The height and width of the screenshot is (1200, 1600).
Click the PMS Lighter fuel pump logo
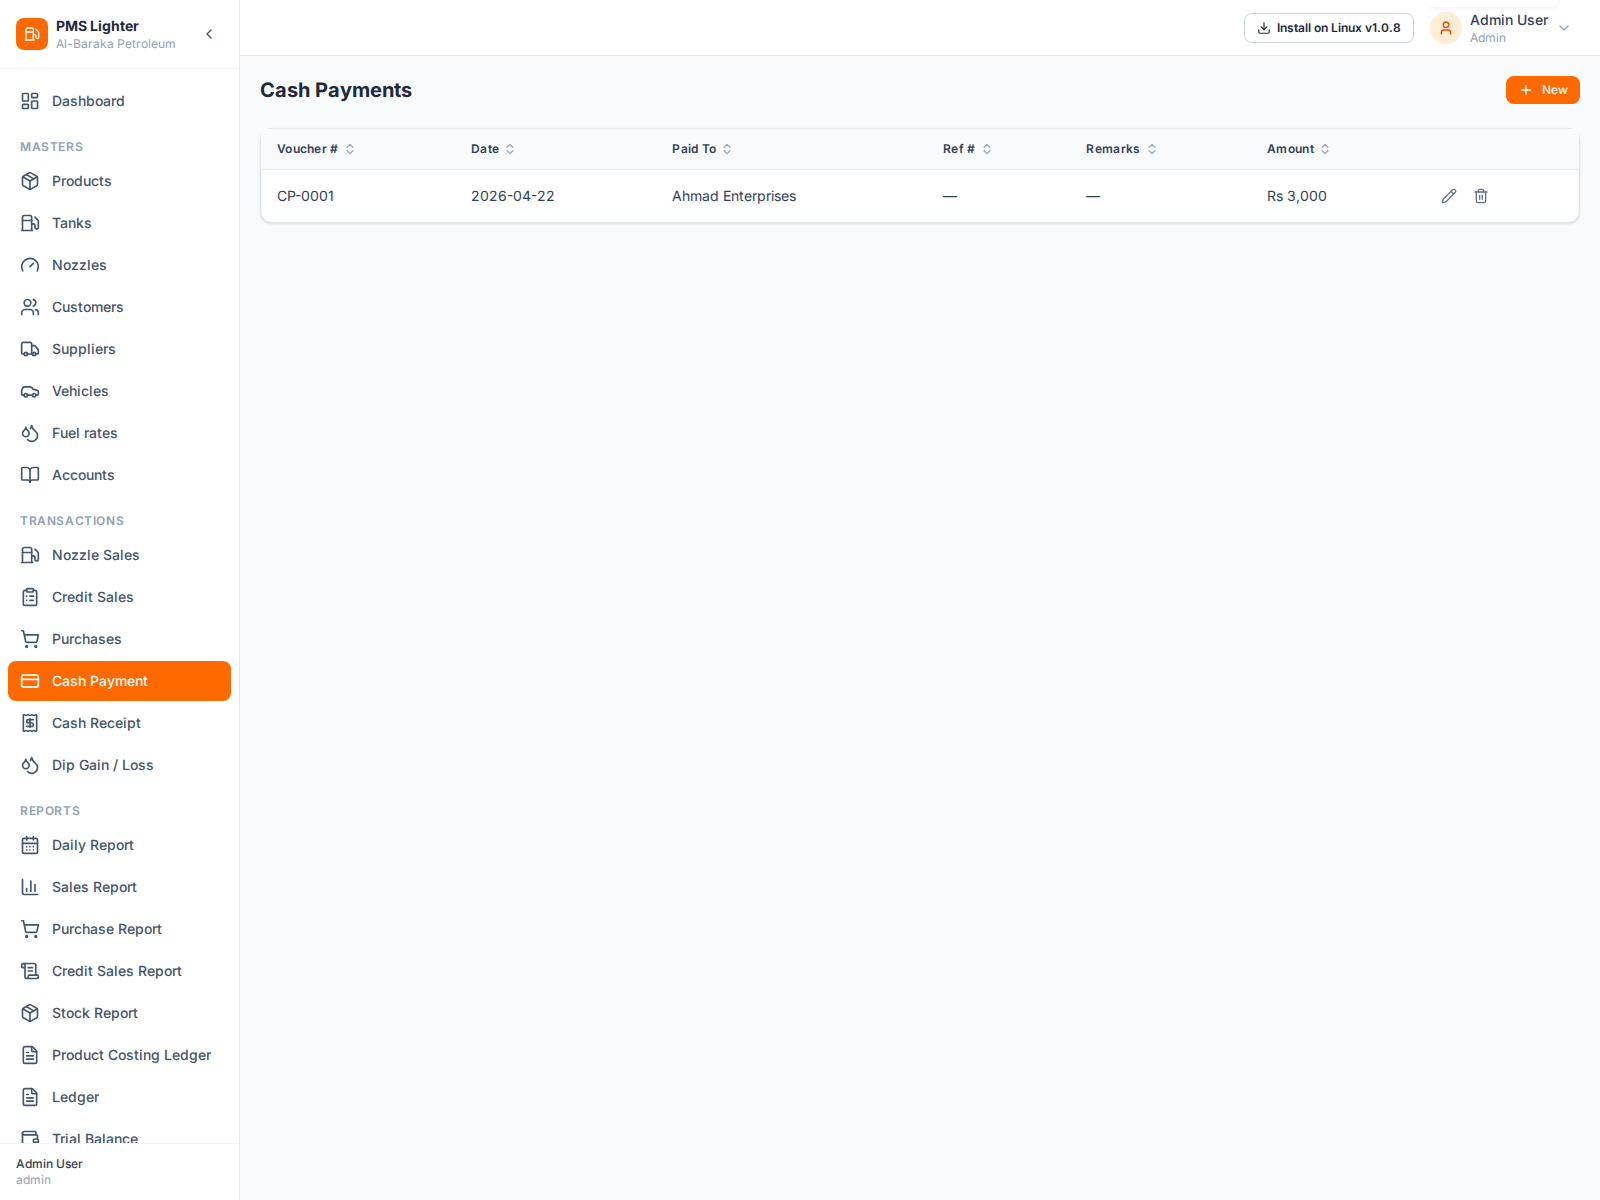(x=32, y=34)
